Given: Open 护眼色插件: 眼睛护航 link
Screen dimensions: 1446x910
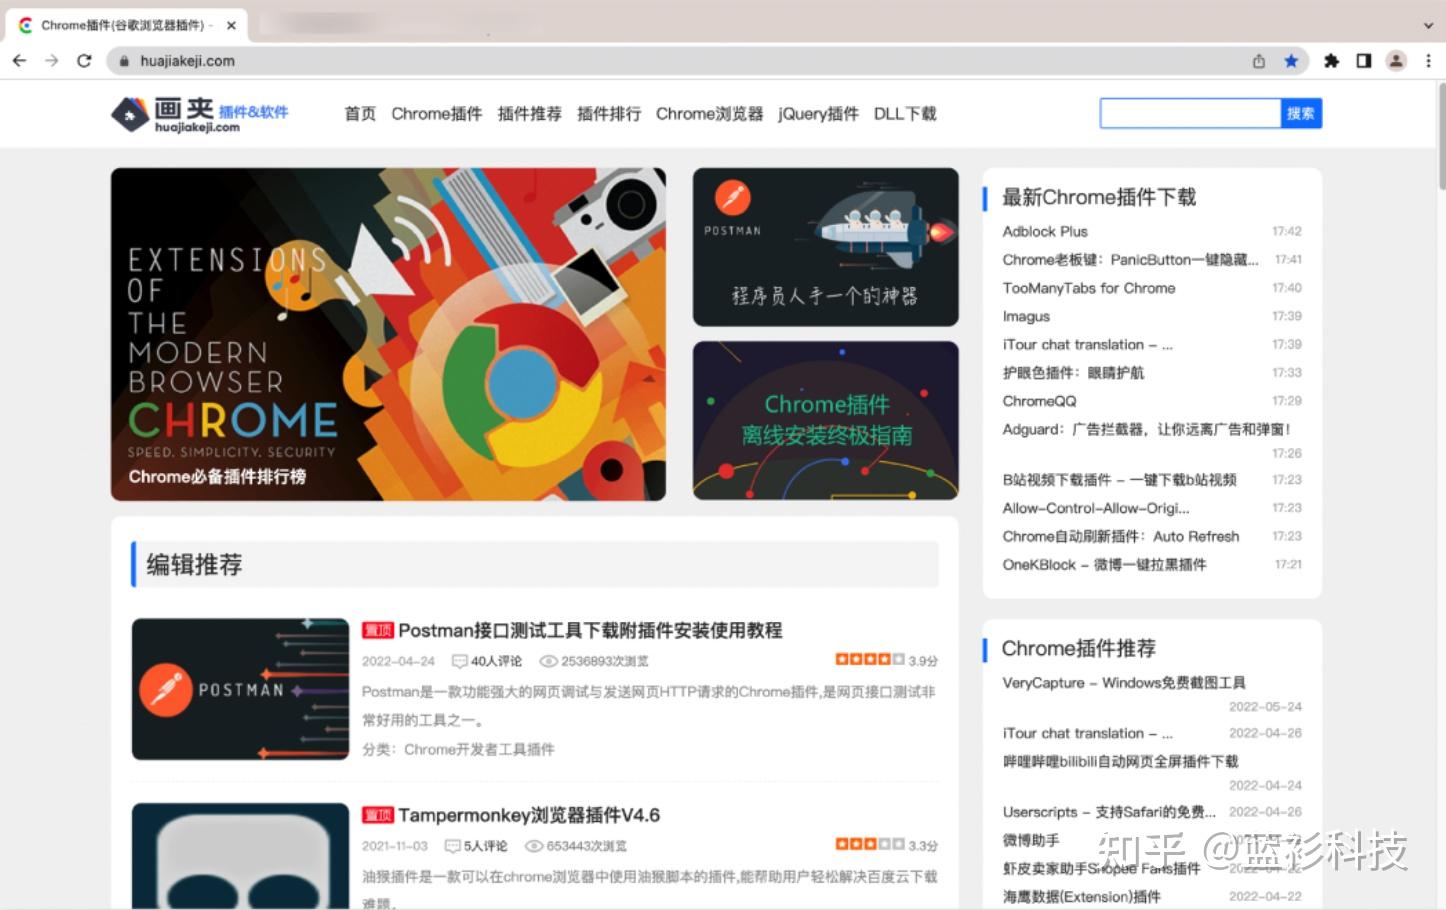Looking at the screenshot, I should [1073, 372].
